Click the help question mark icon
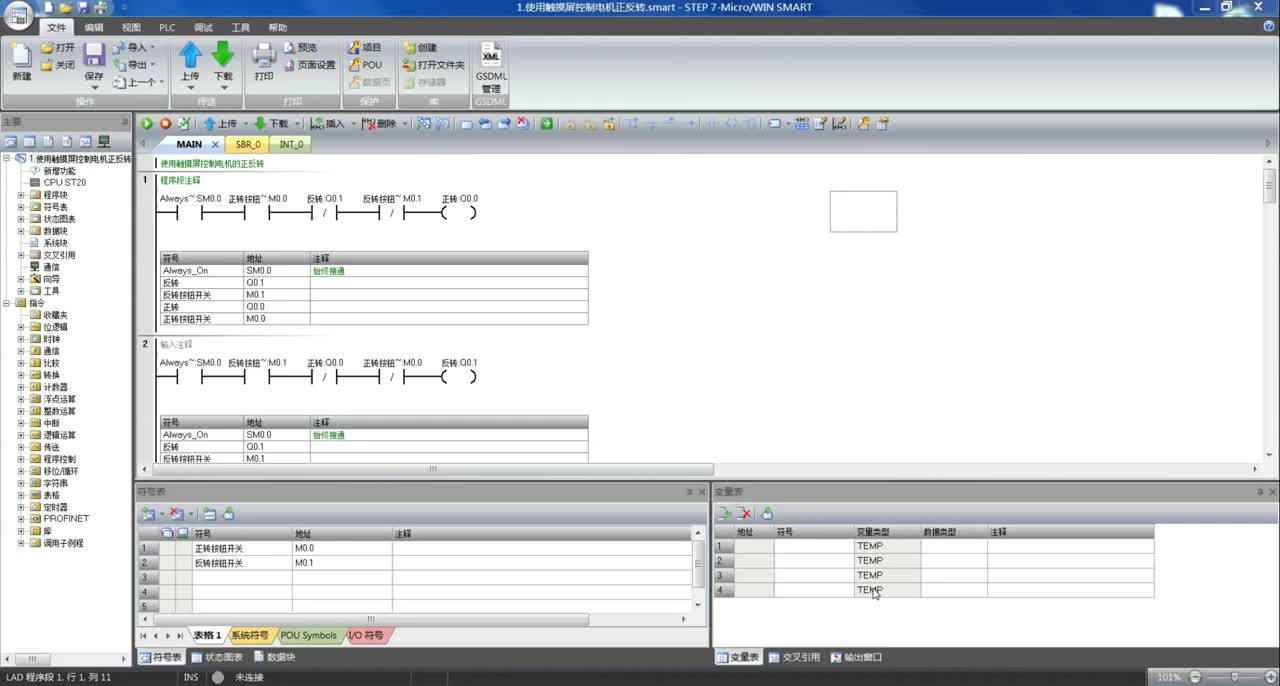This screenshot has width=1280, height=686. coord(1269,27)
